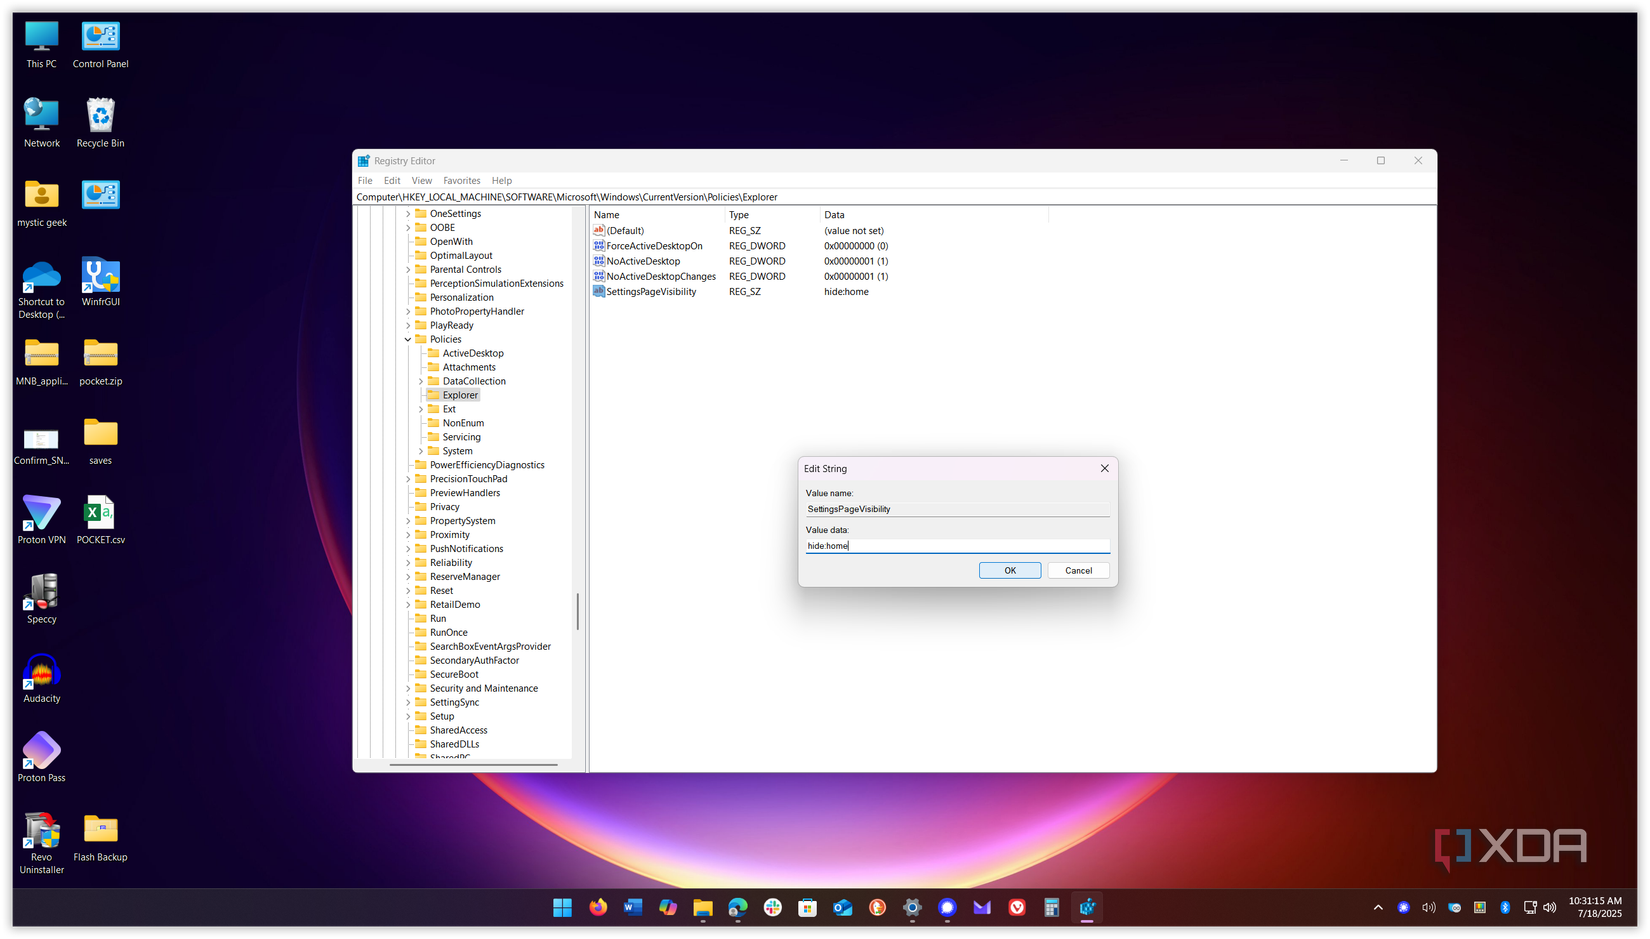1650x939 pixels.
Task: Cancel the Edit String dialog
Action: tap(1078, 570)
